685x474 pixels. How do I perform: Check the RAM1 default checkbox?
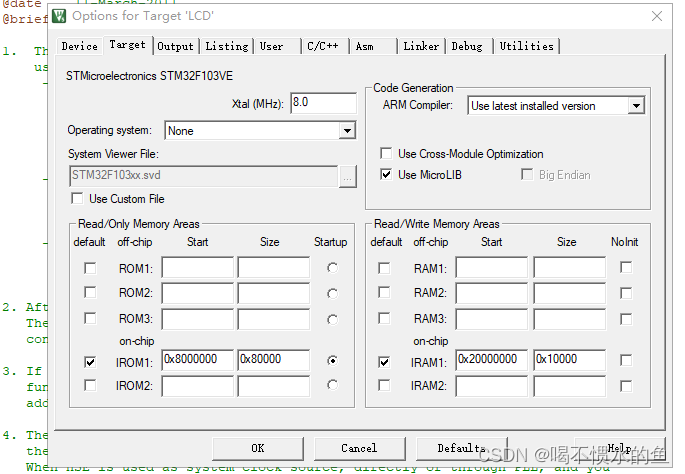pos(384,268)
